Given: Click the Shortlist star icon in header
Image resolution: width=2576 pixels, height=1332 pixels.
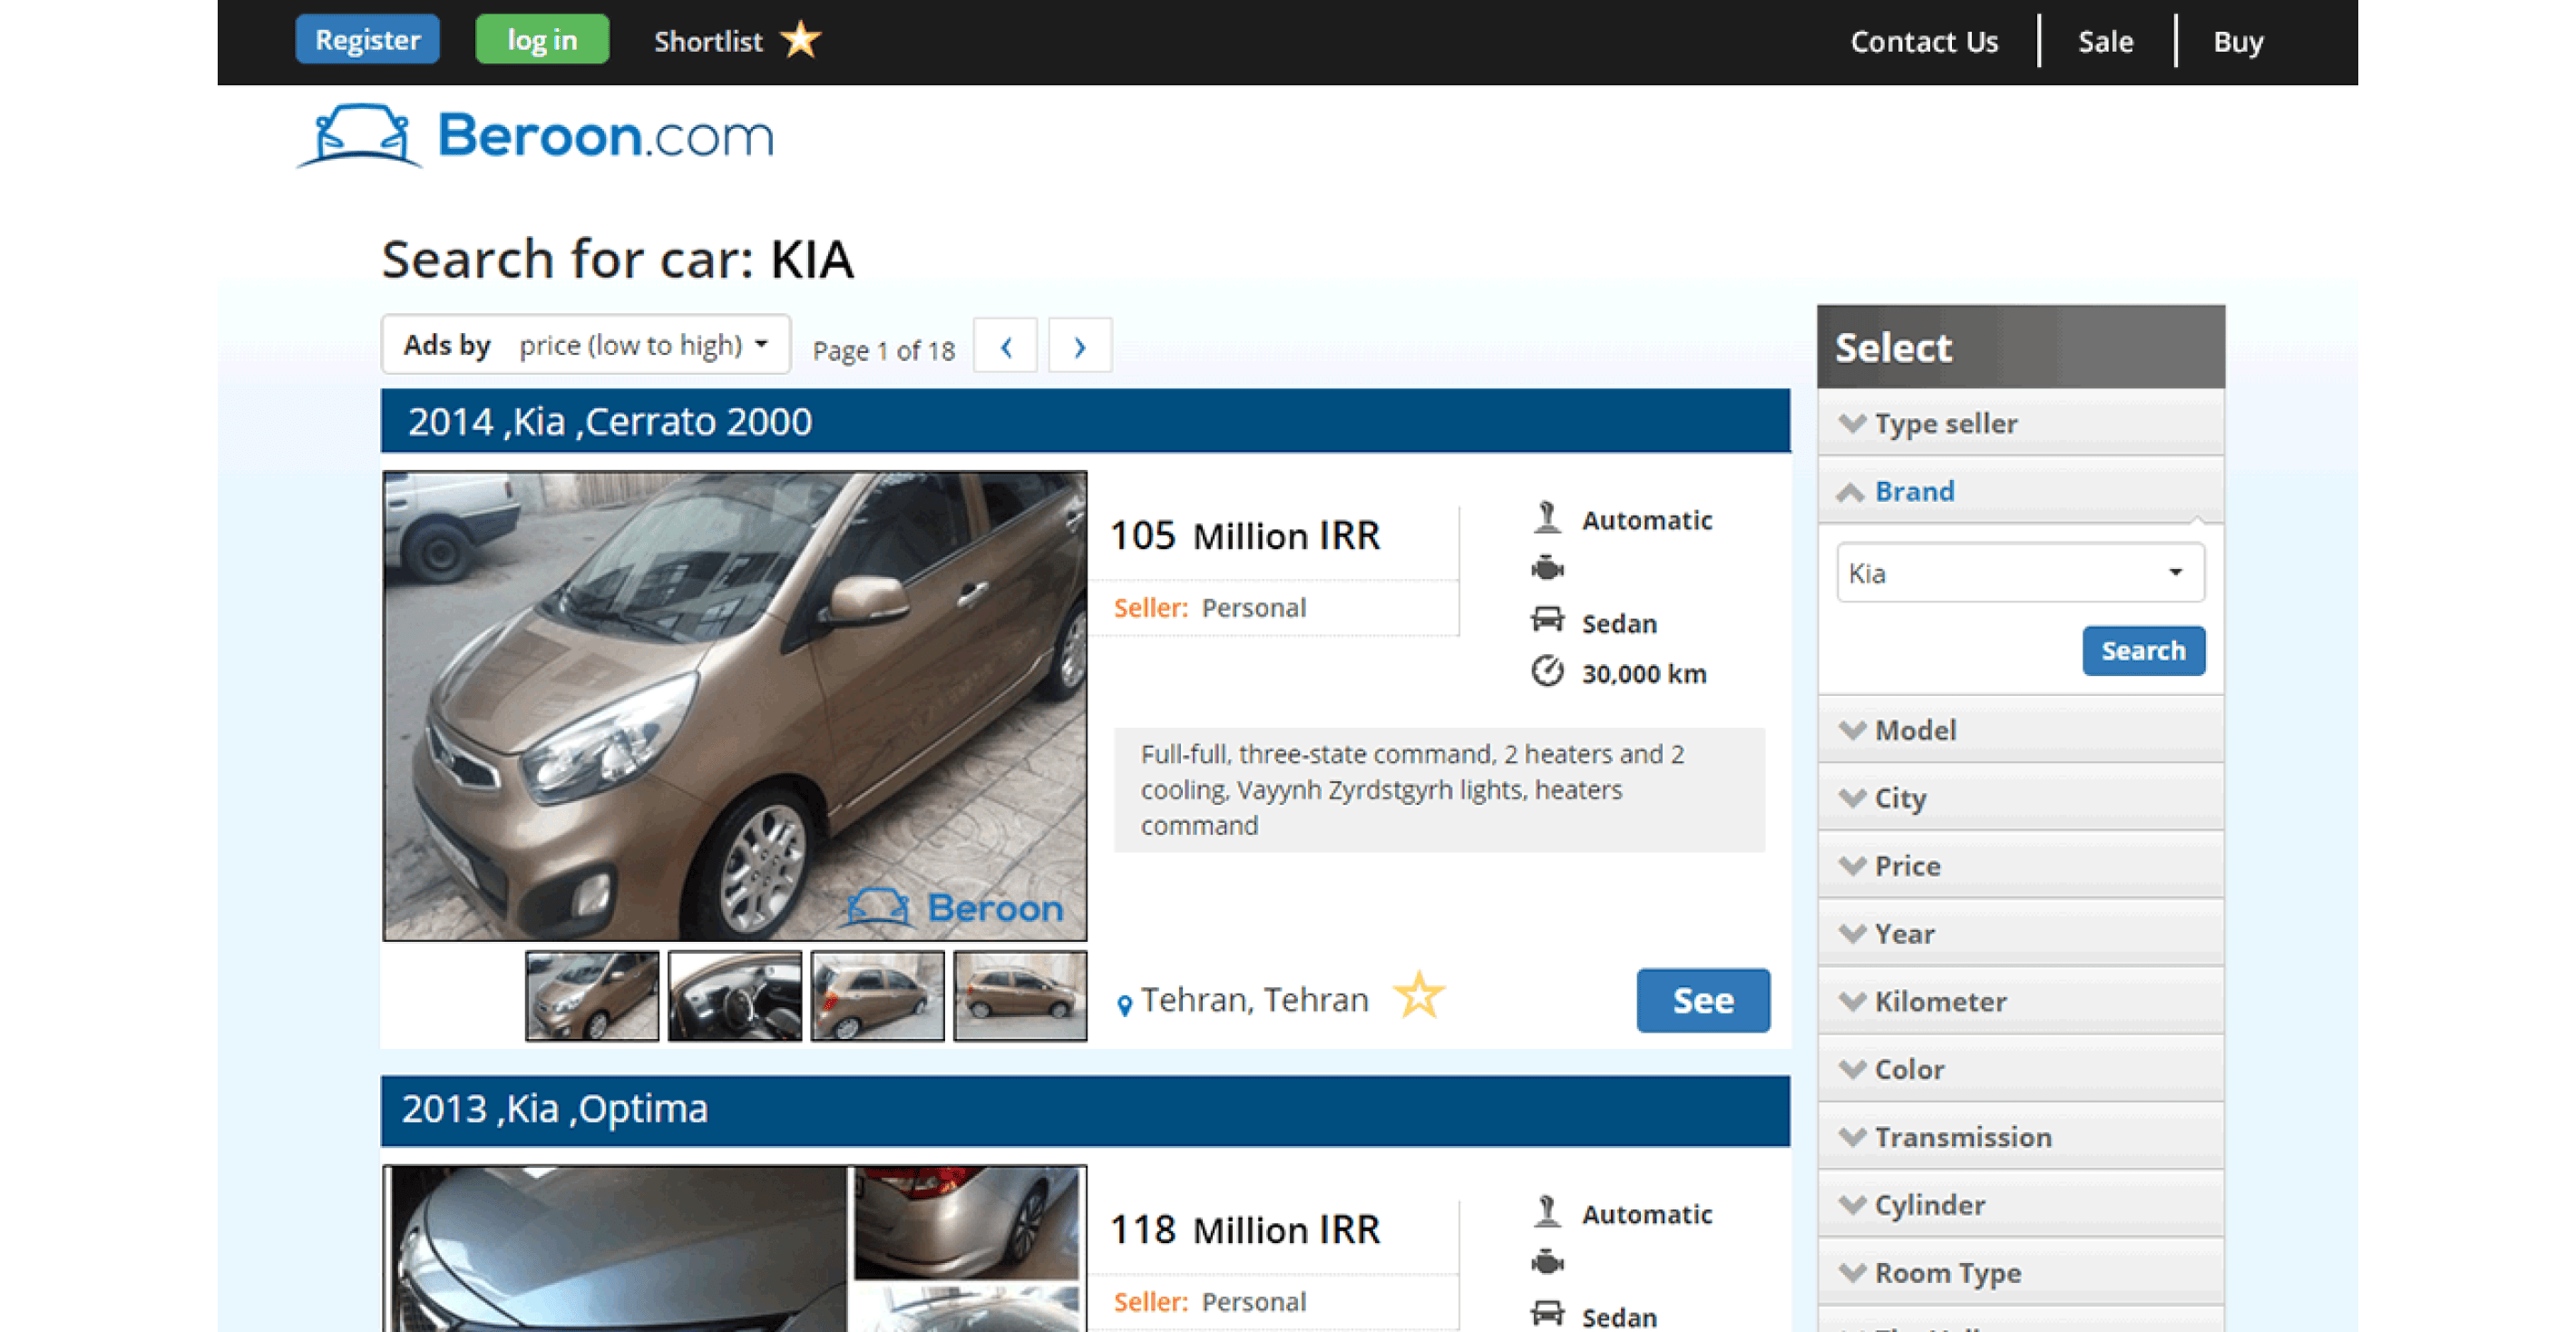Looking at the screenshot, I should click(800, 40).
